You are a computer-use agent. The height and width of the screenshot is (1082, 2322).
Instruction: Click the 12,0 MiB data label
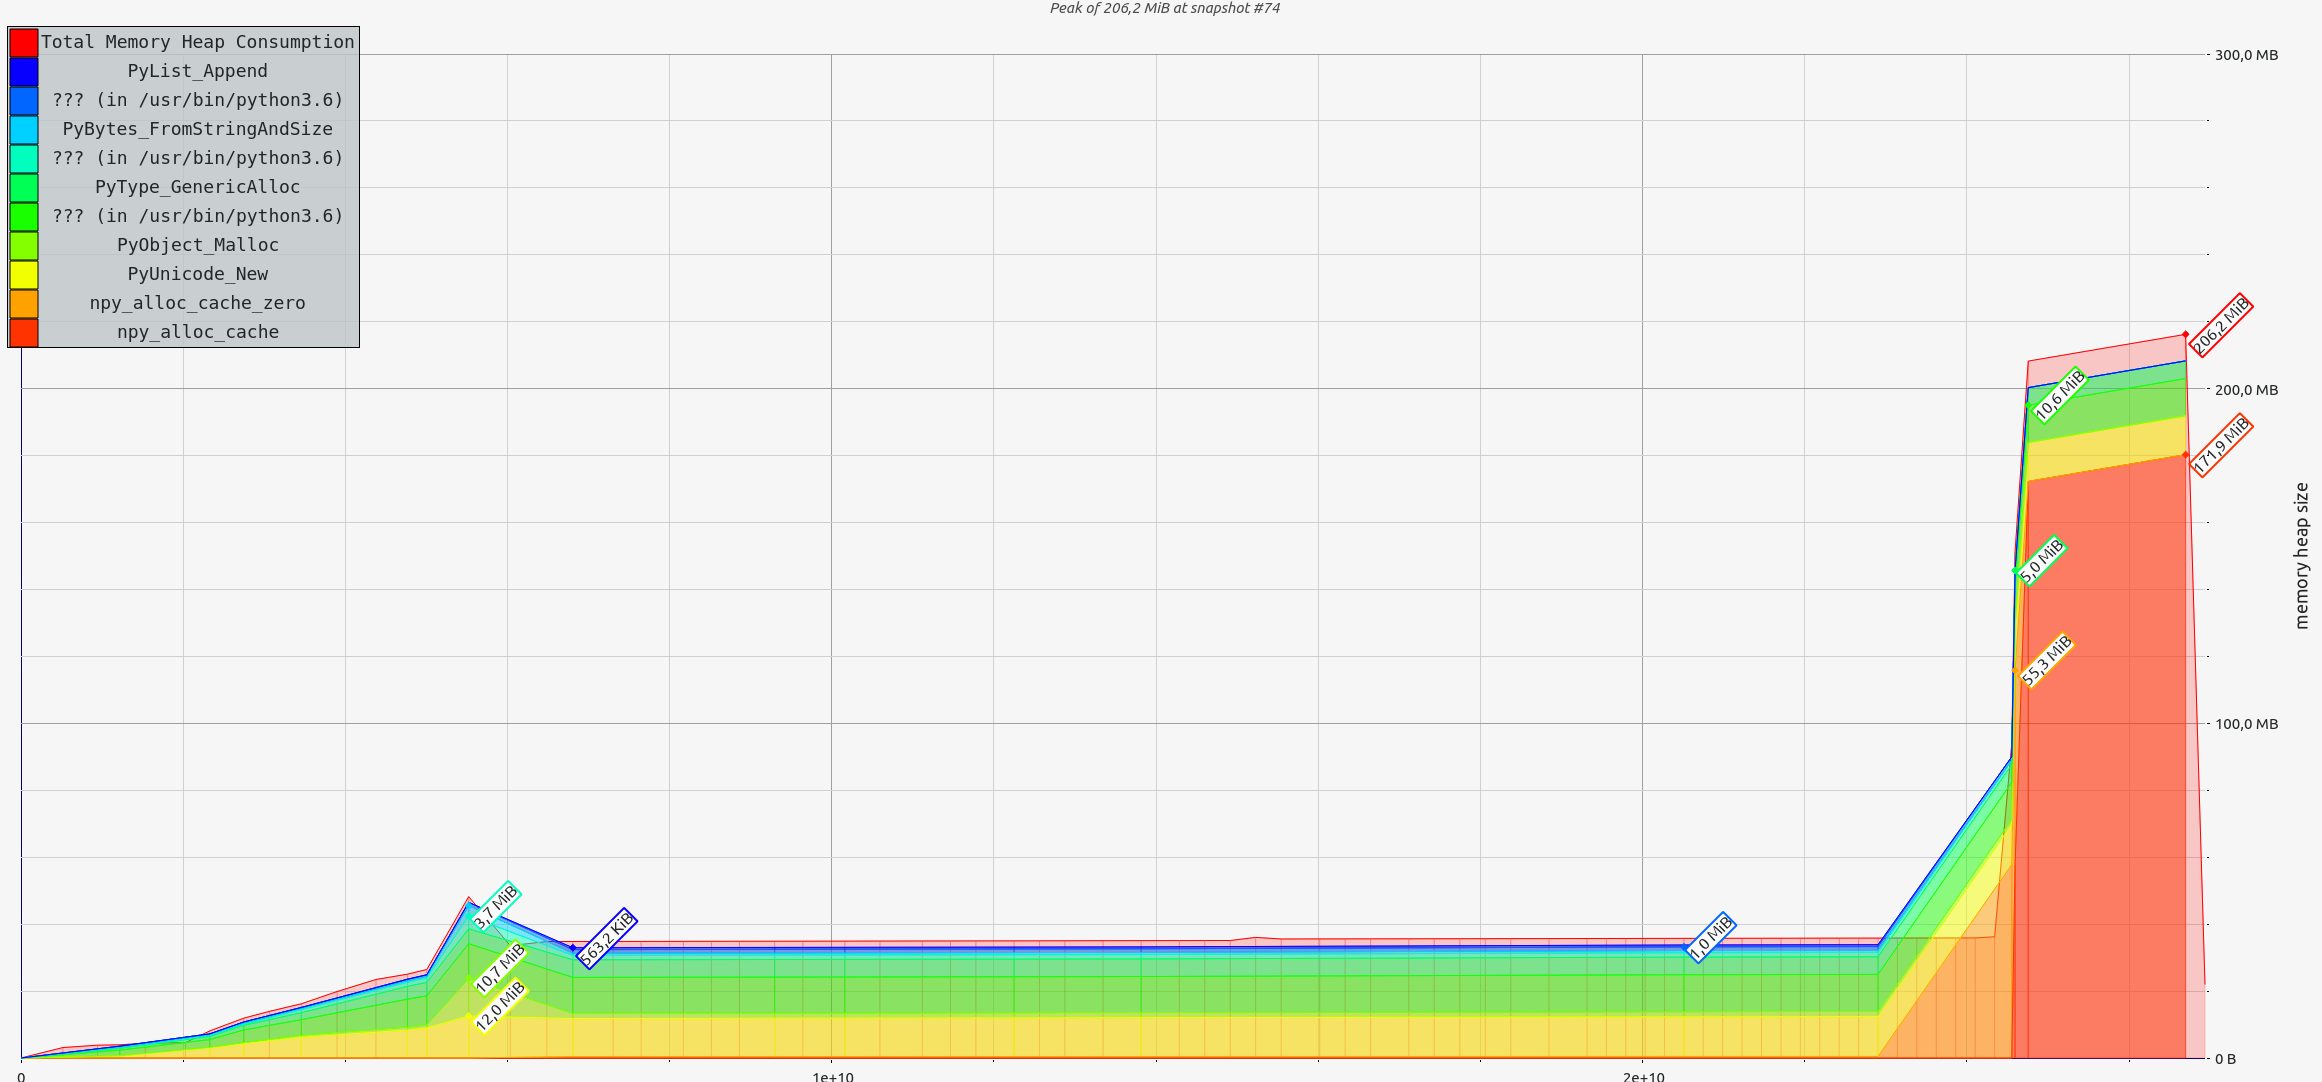click(x=499, y=1006)
